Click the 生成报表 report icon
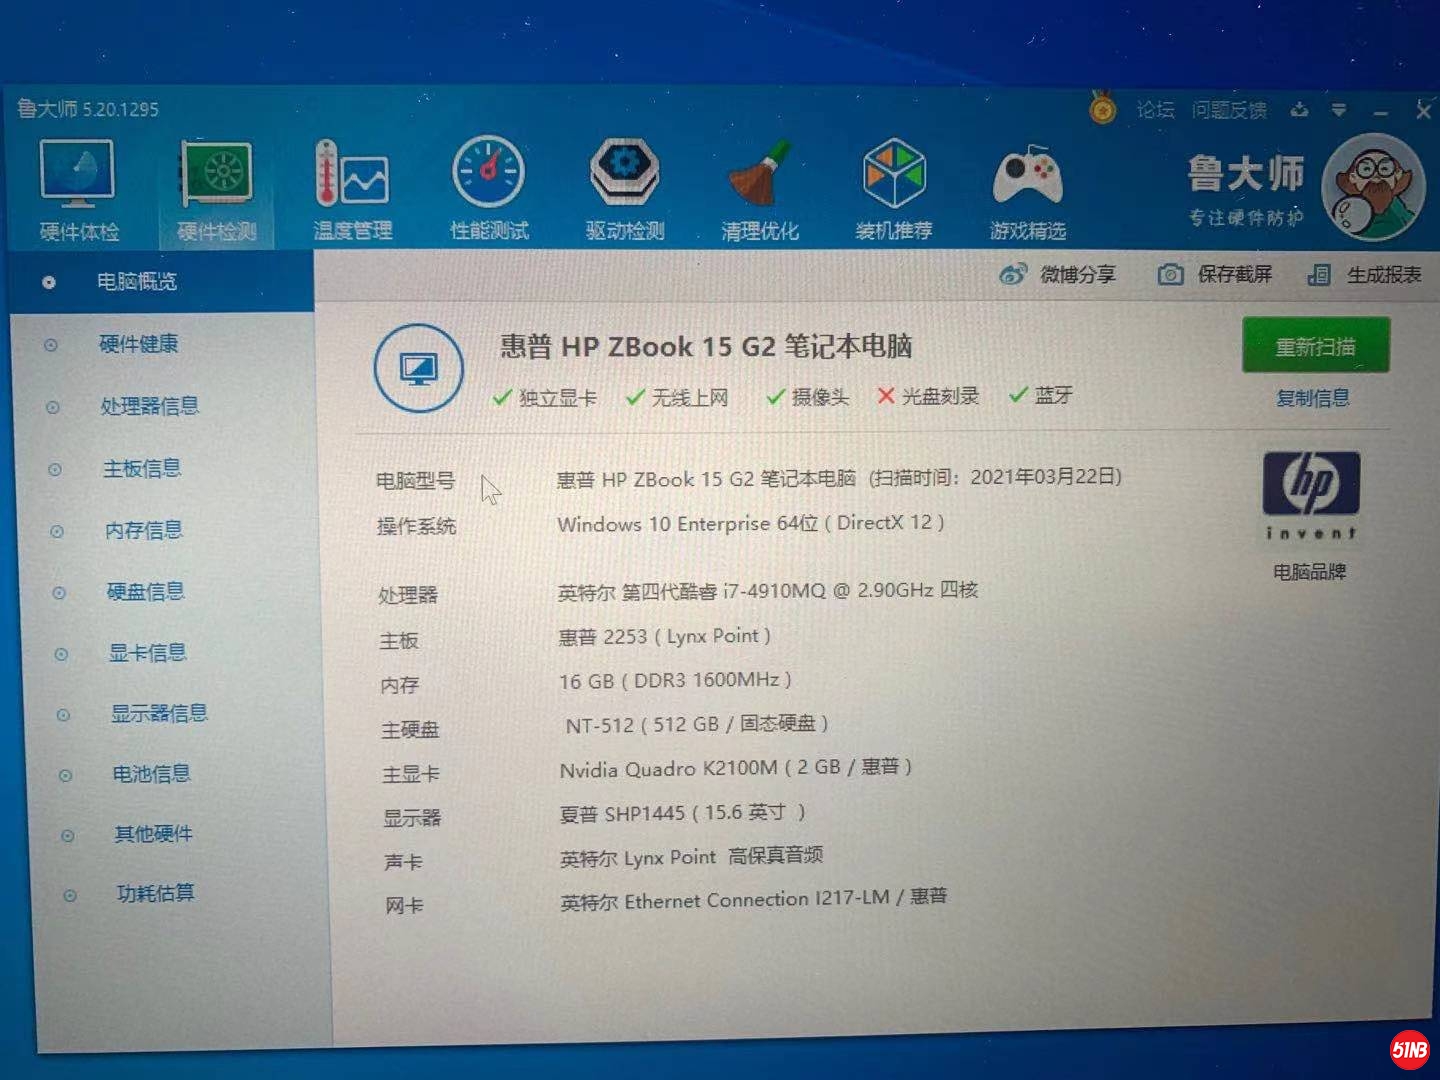Viewport: 1440px width, 1080px height. [1319, 274]
